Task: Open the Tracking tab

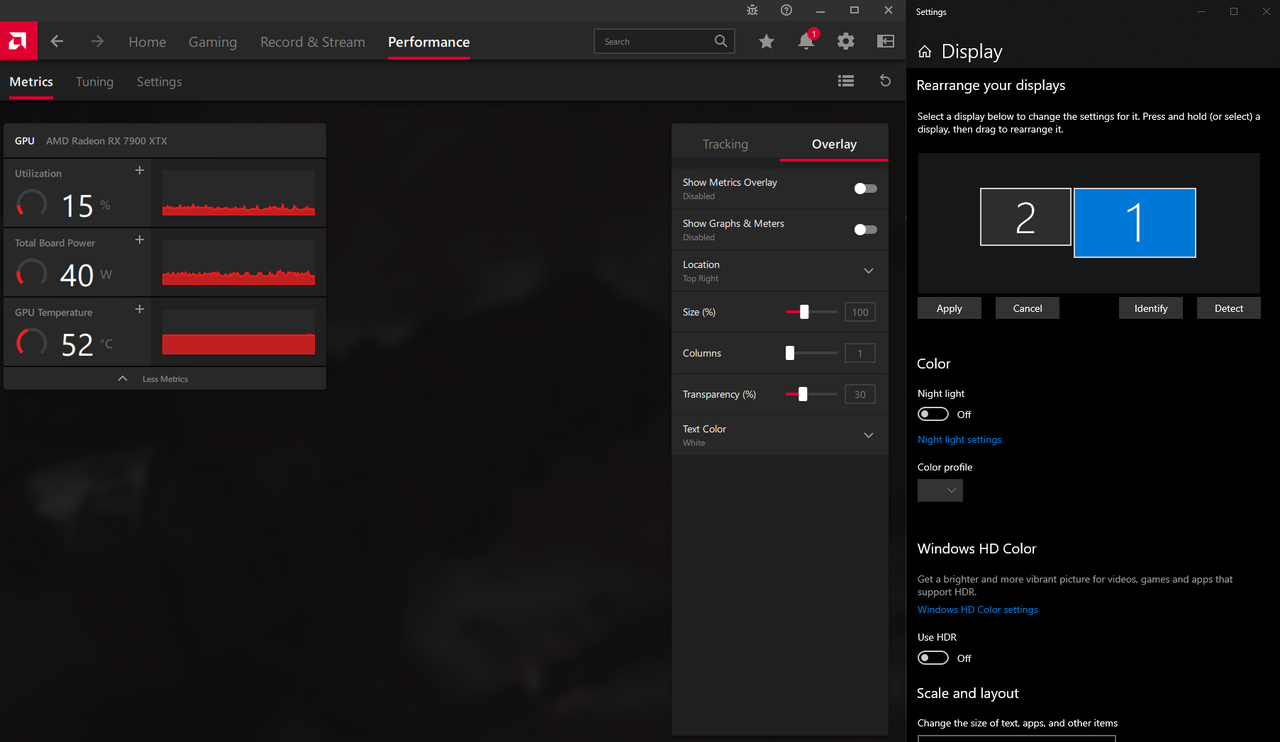Action: [x=725, y=144]
